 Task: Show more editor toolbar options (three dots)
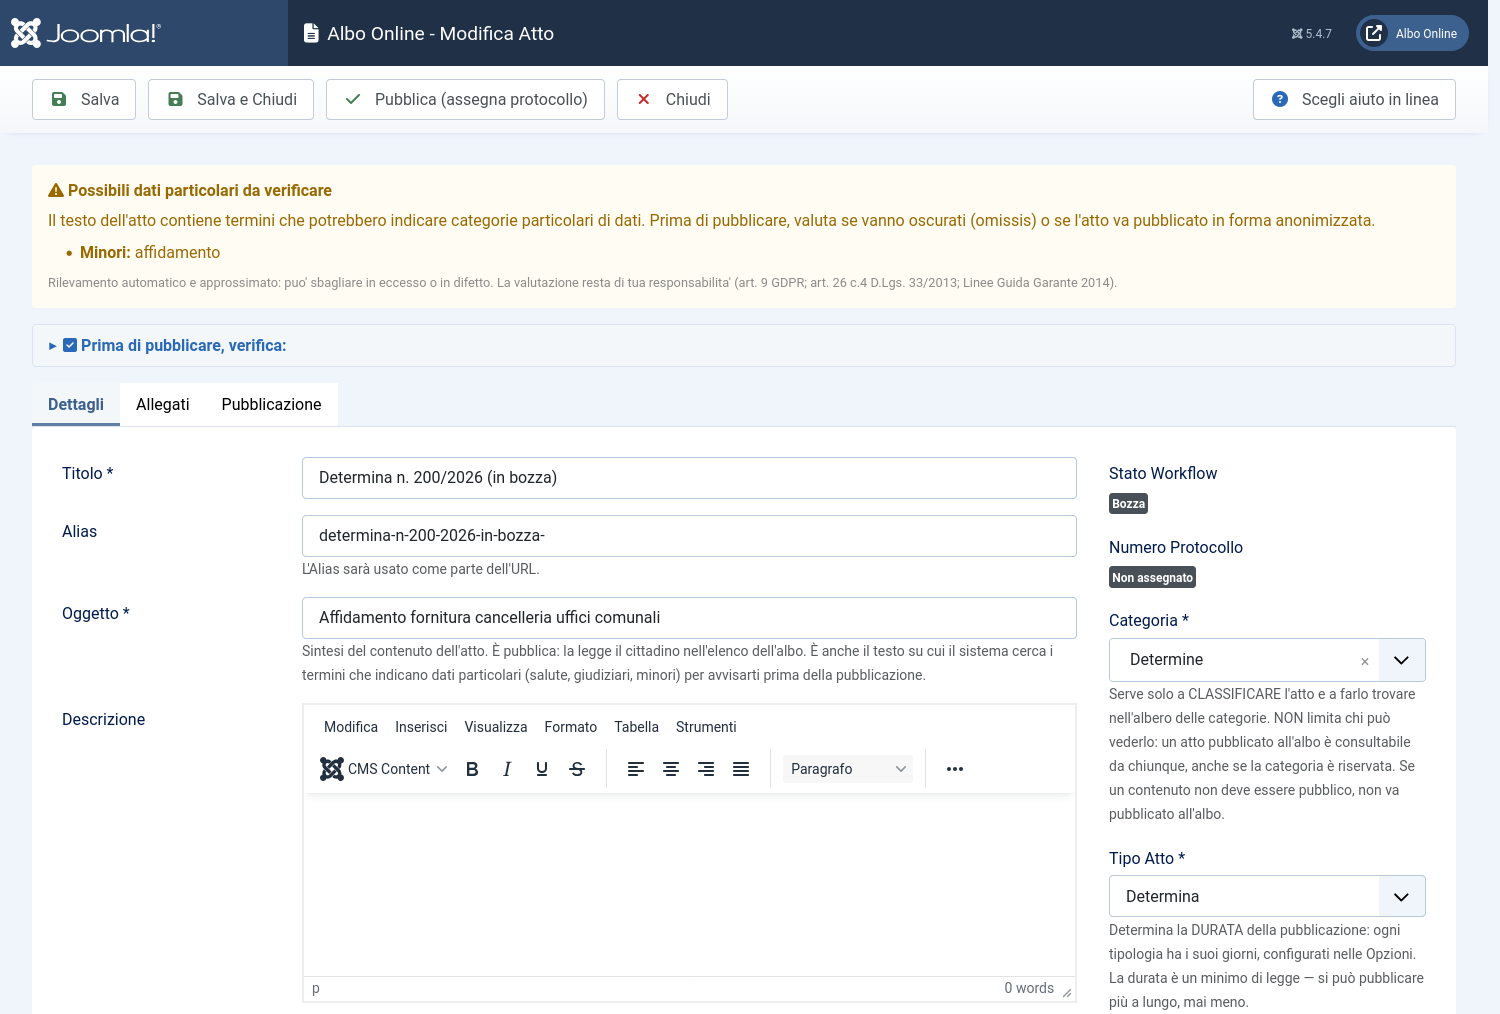point(955,769)
